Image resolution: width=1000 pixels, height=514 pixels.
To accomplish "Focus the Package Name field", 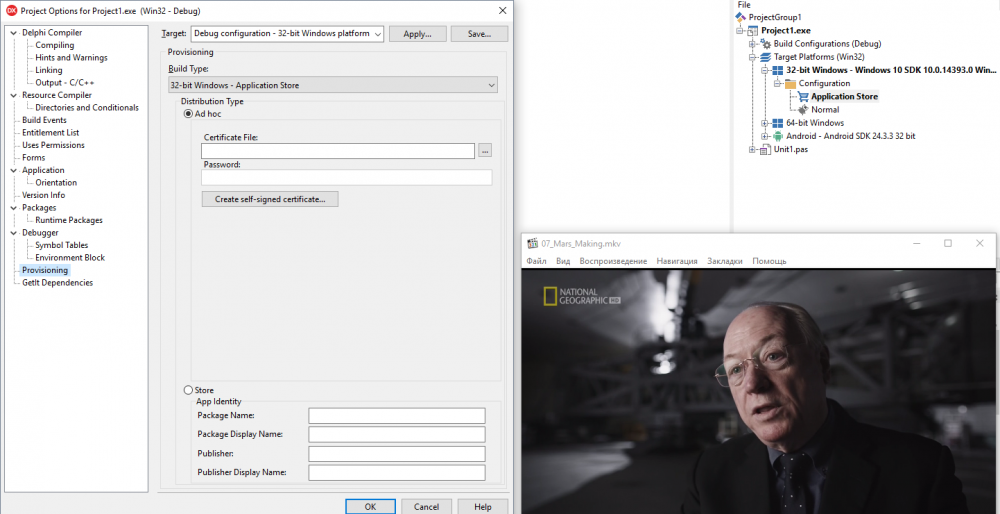I will tap(397, 416).
